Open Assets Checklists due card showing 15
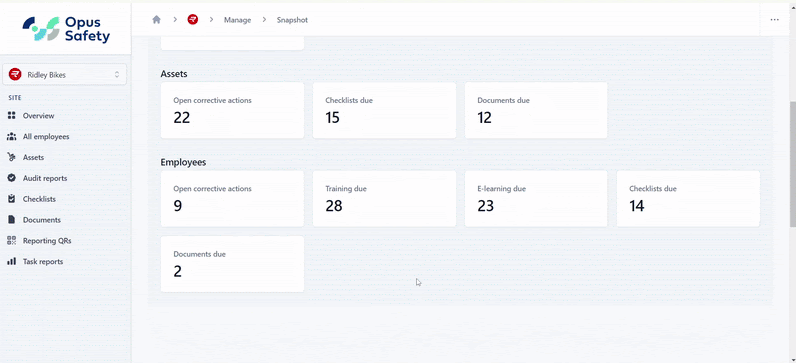The height and width of the screenshot is (363, 796). 384,110
